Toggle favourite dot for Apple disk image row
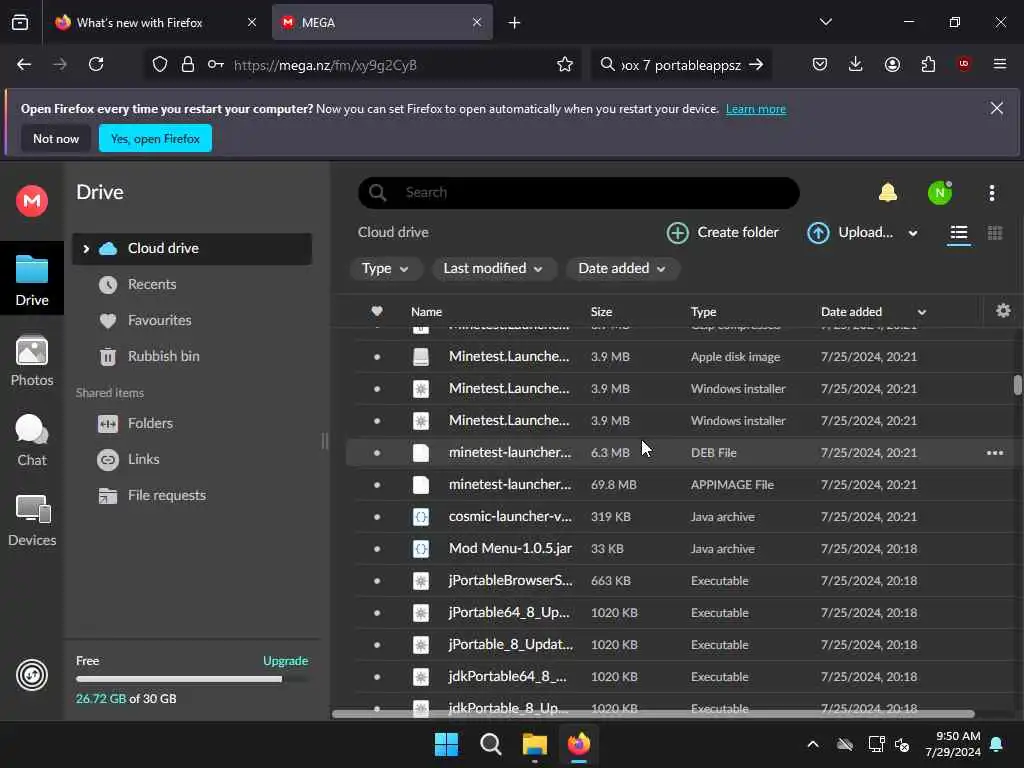The width and height of the screenshot is (1024, 768). 377,357
